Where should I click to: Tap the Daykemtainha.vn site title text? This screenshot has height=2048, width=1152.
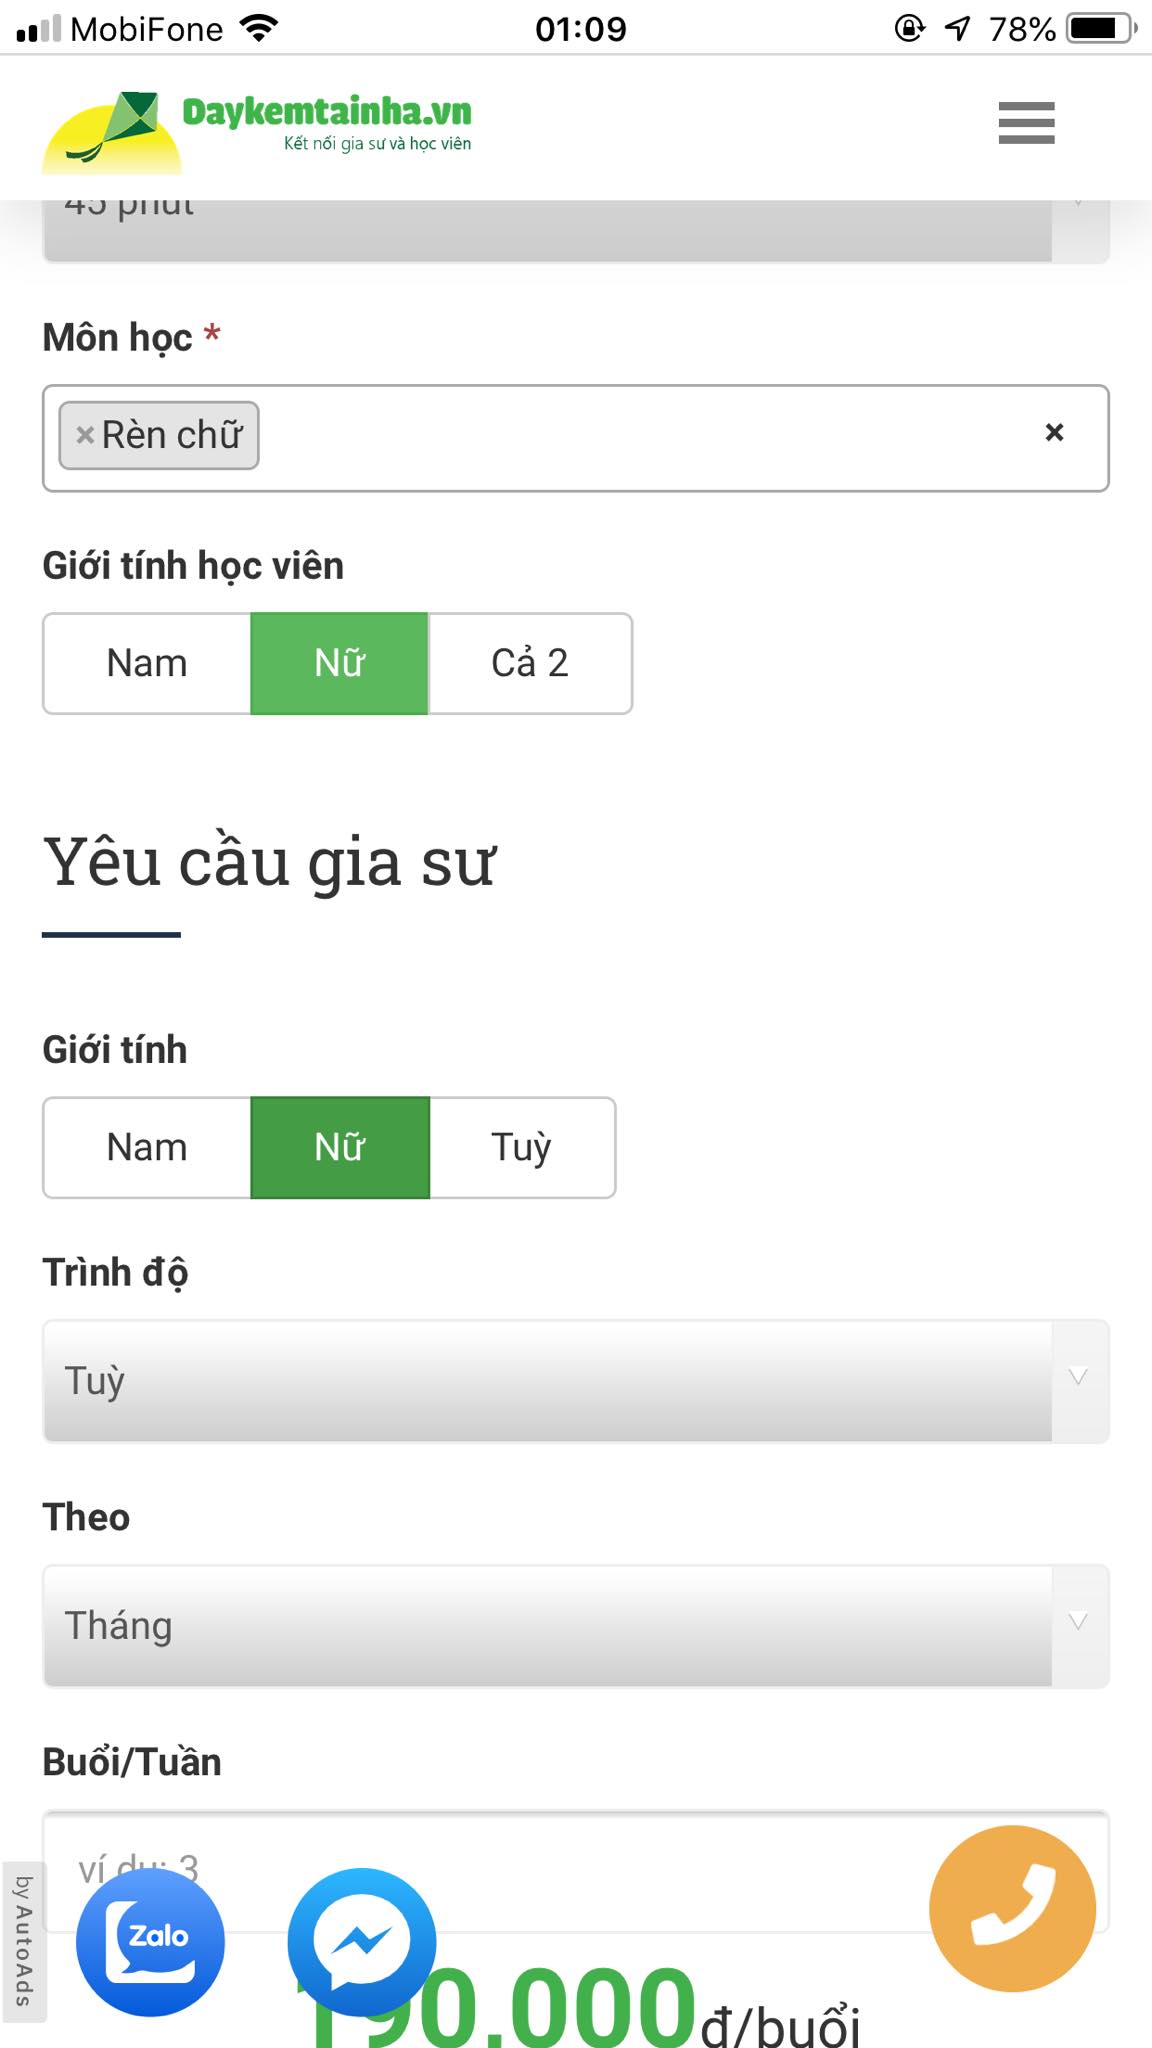coord(327,112)
